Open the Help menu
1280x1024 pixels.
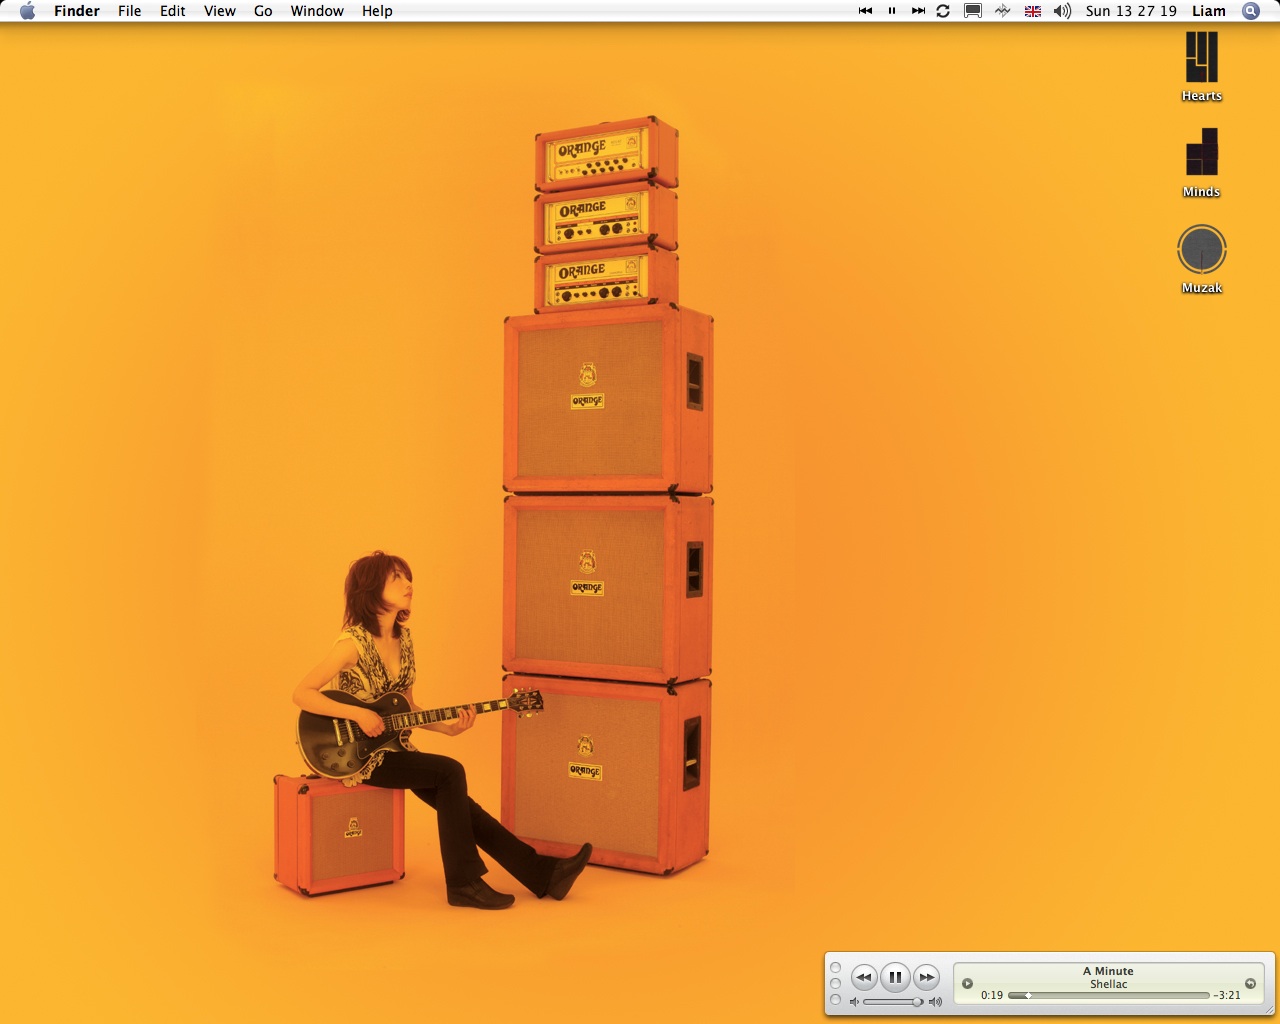tap(377, 11)
